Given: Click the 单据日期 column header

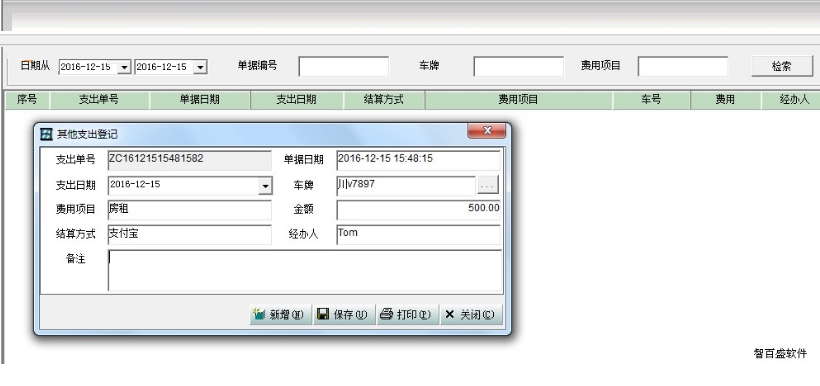Looking at the screenshot, I should point(200,100).
